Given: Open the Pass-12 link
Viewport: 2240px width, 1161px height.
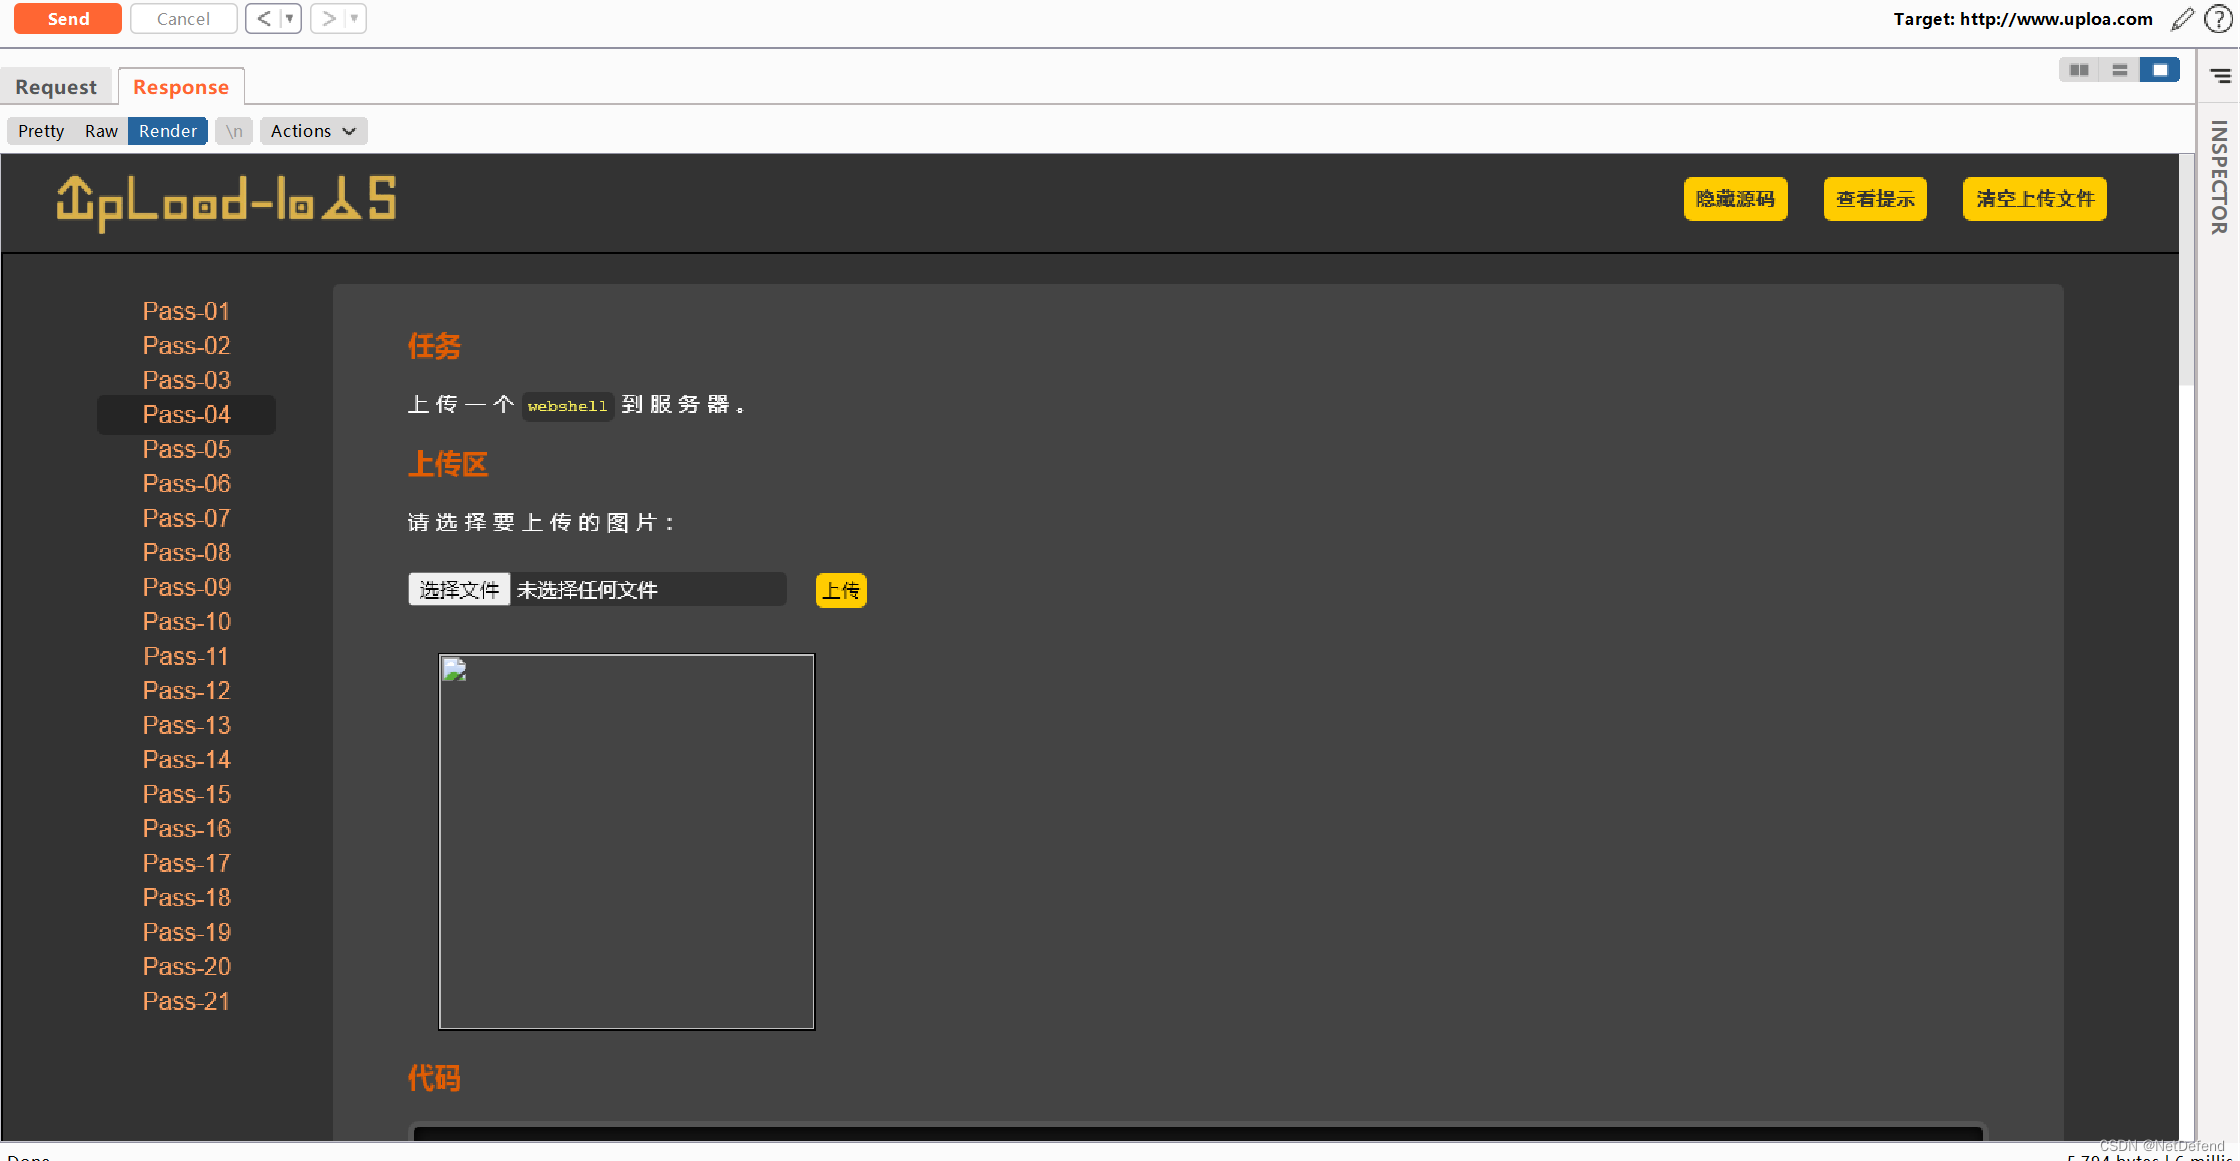Looking at the screenshot, I should [x=186, y=690].
